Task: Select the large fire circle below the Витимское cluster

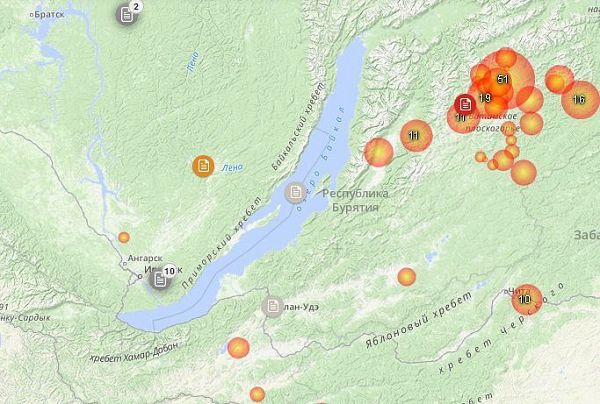Action: click(523, 172)
